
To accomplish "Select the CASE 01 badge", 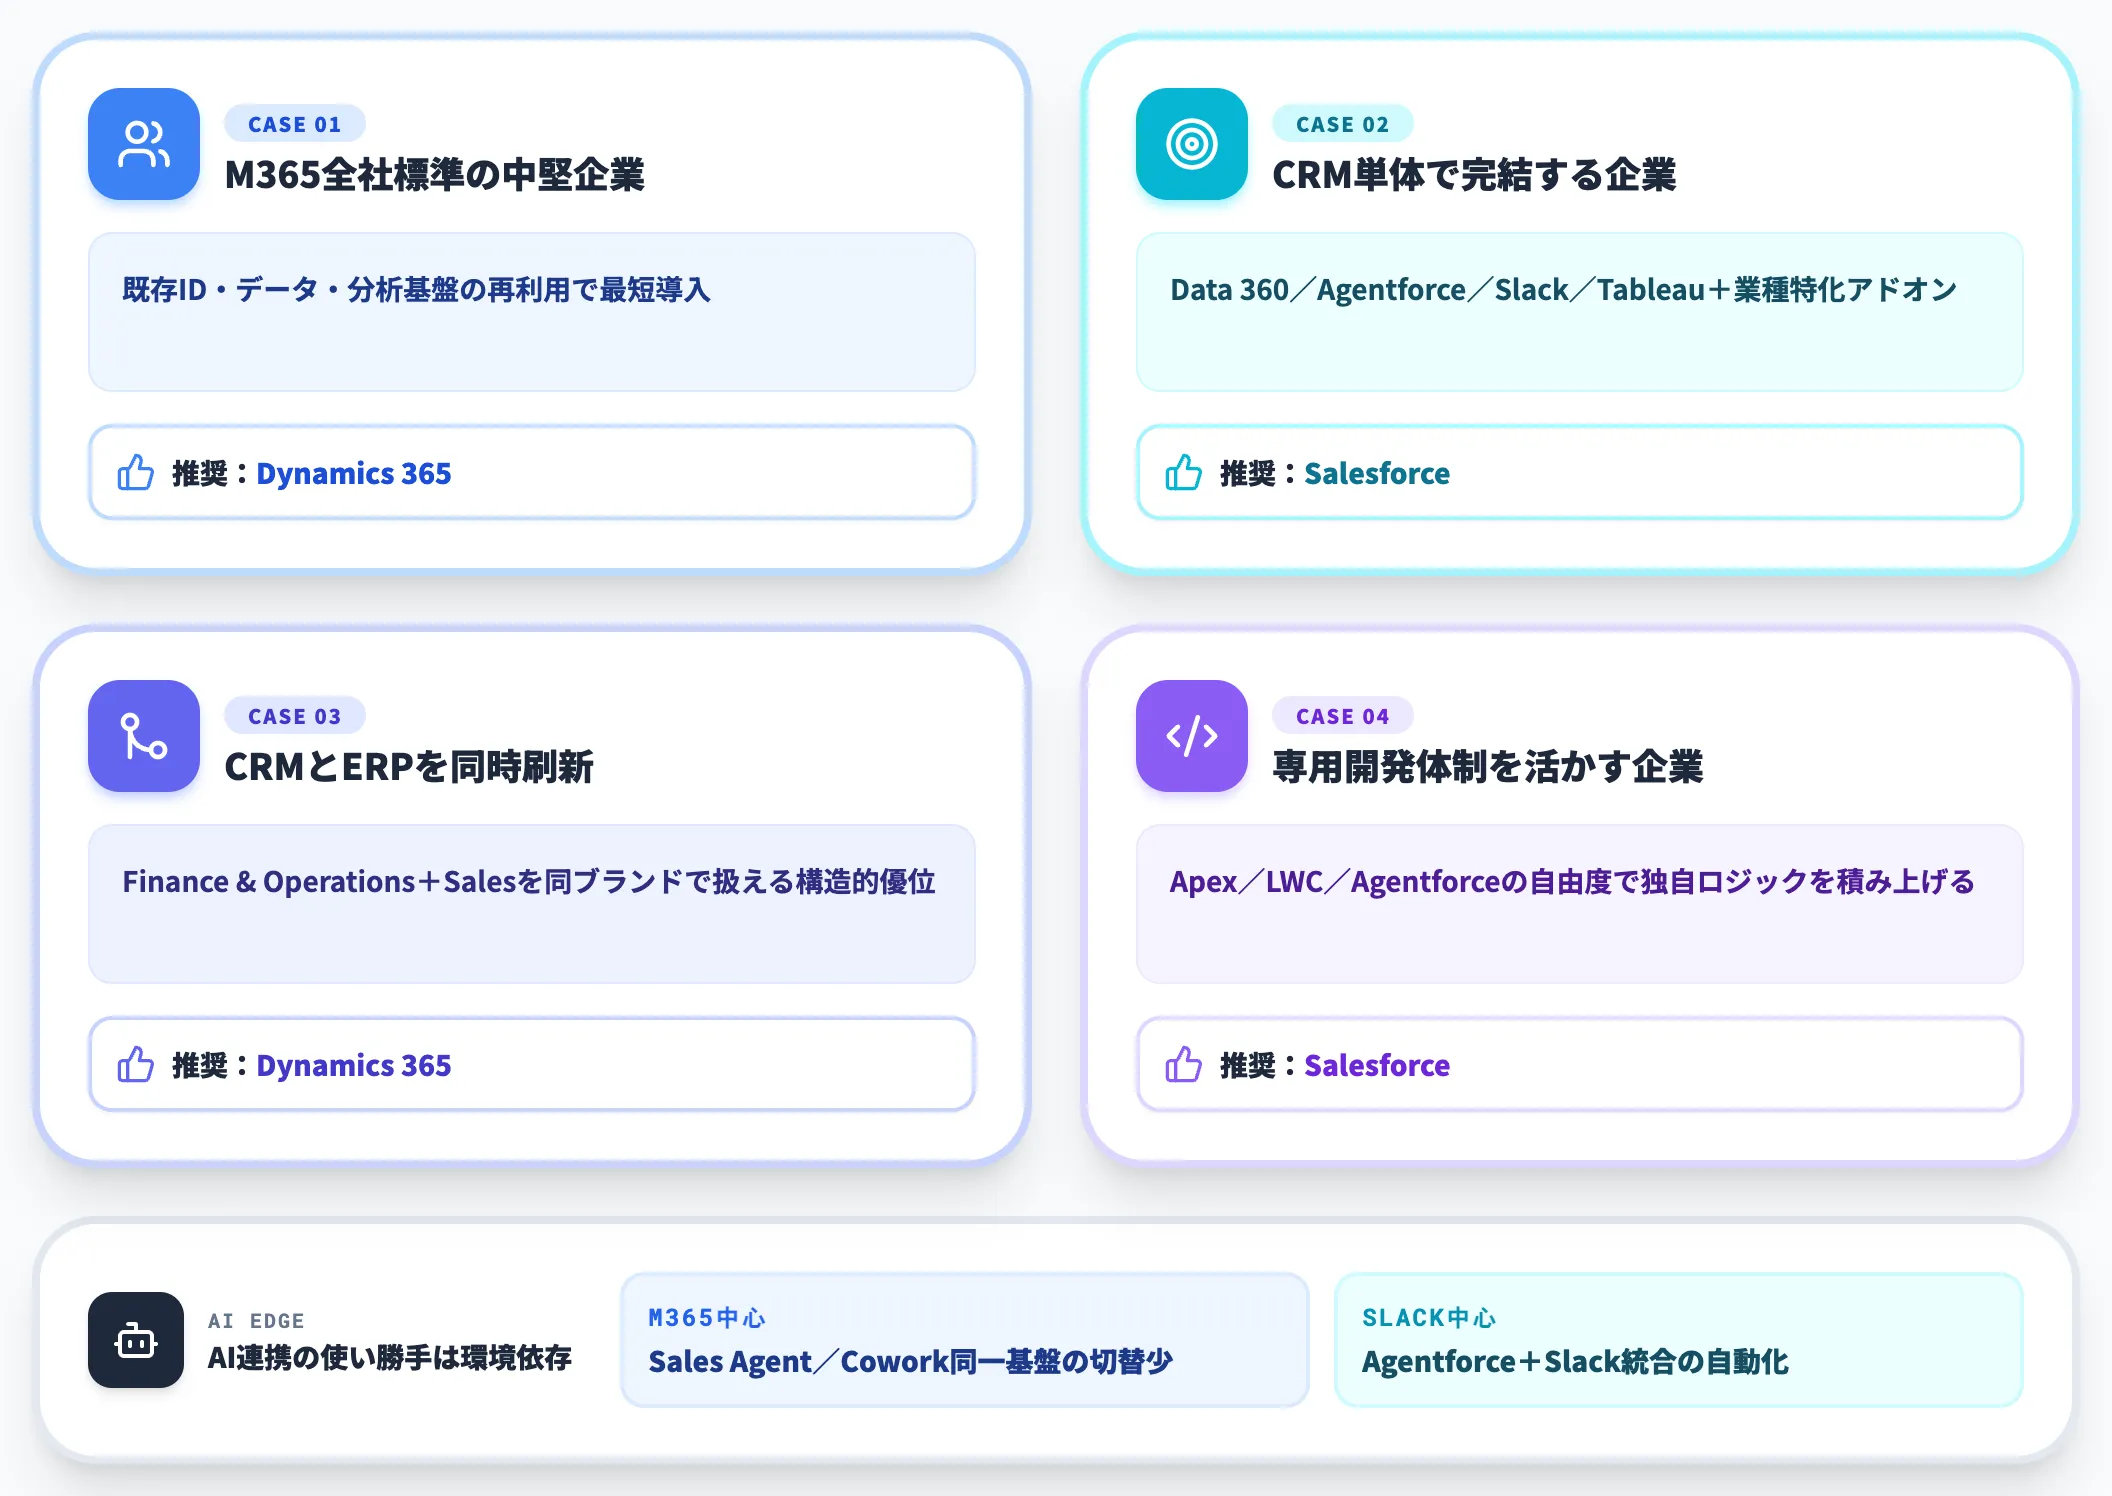I will (295, 124).
